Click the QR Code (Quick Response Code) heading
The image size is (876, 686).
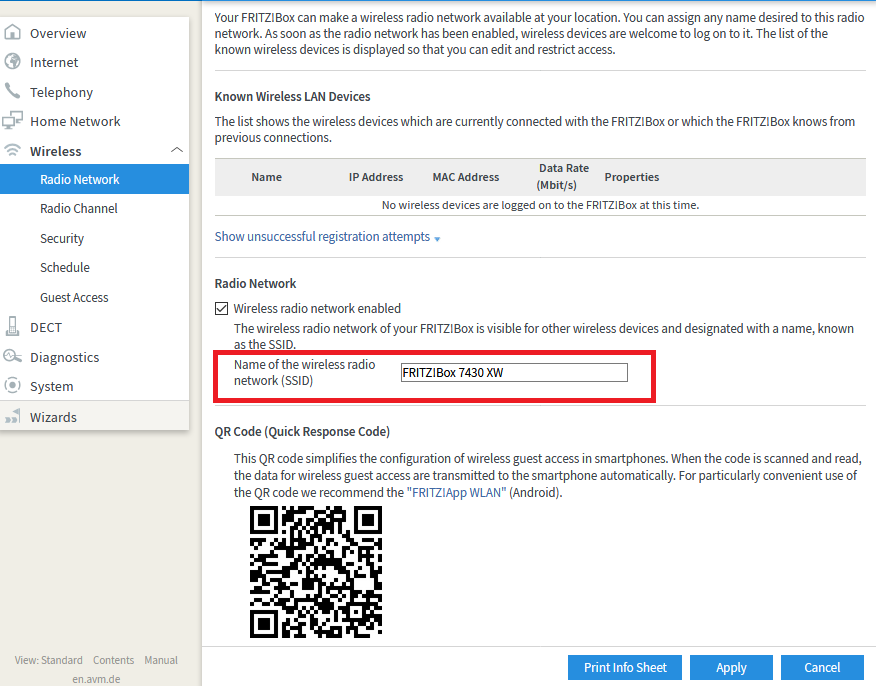pos(302,432)
